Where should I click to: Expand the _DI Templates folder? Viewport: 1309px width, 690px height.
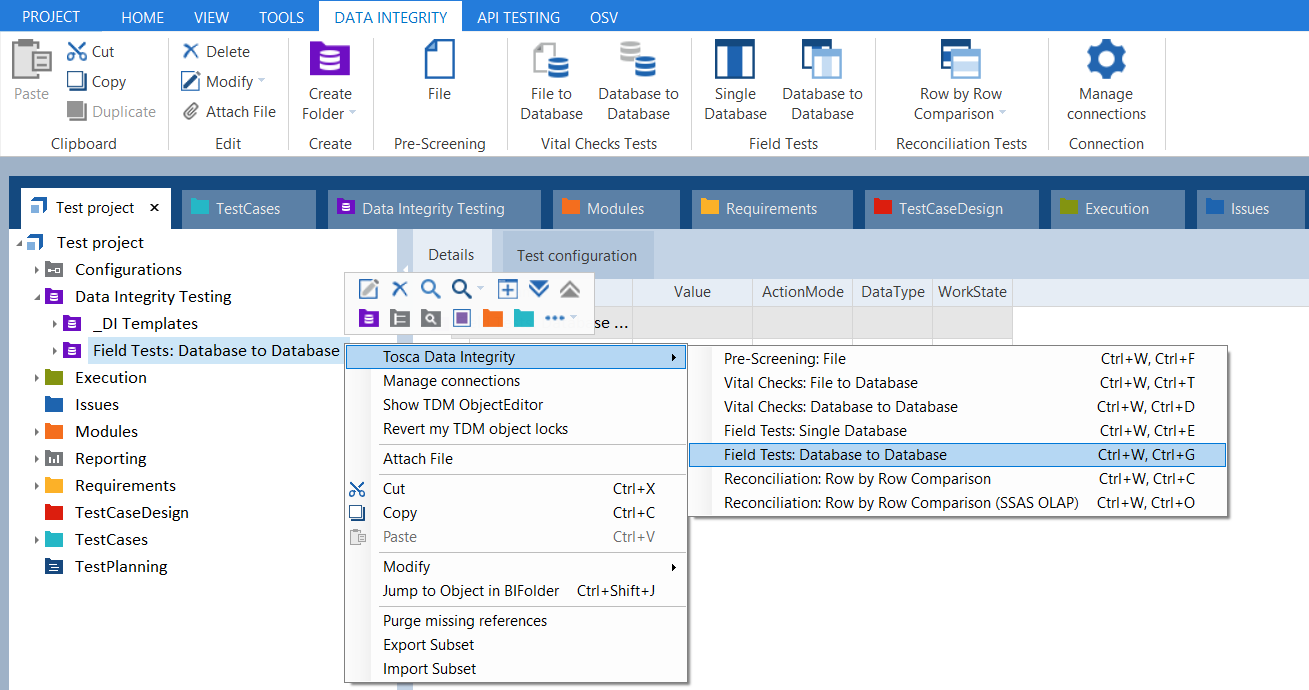tap(55, 324)
